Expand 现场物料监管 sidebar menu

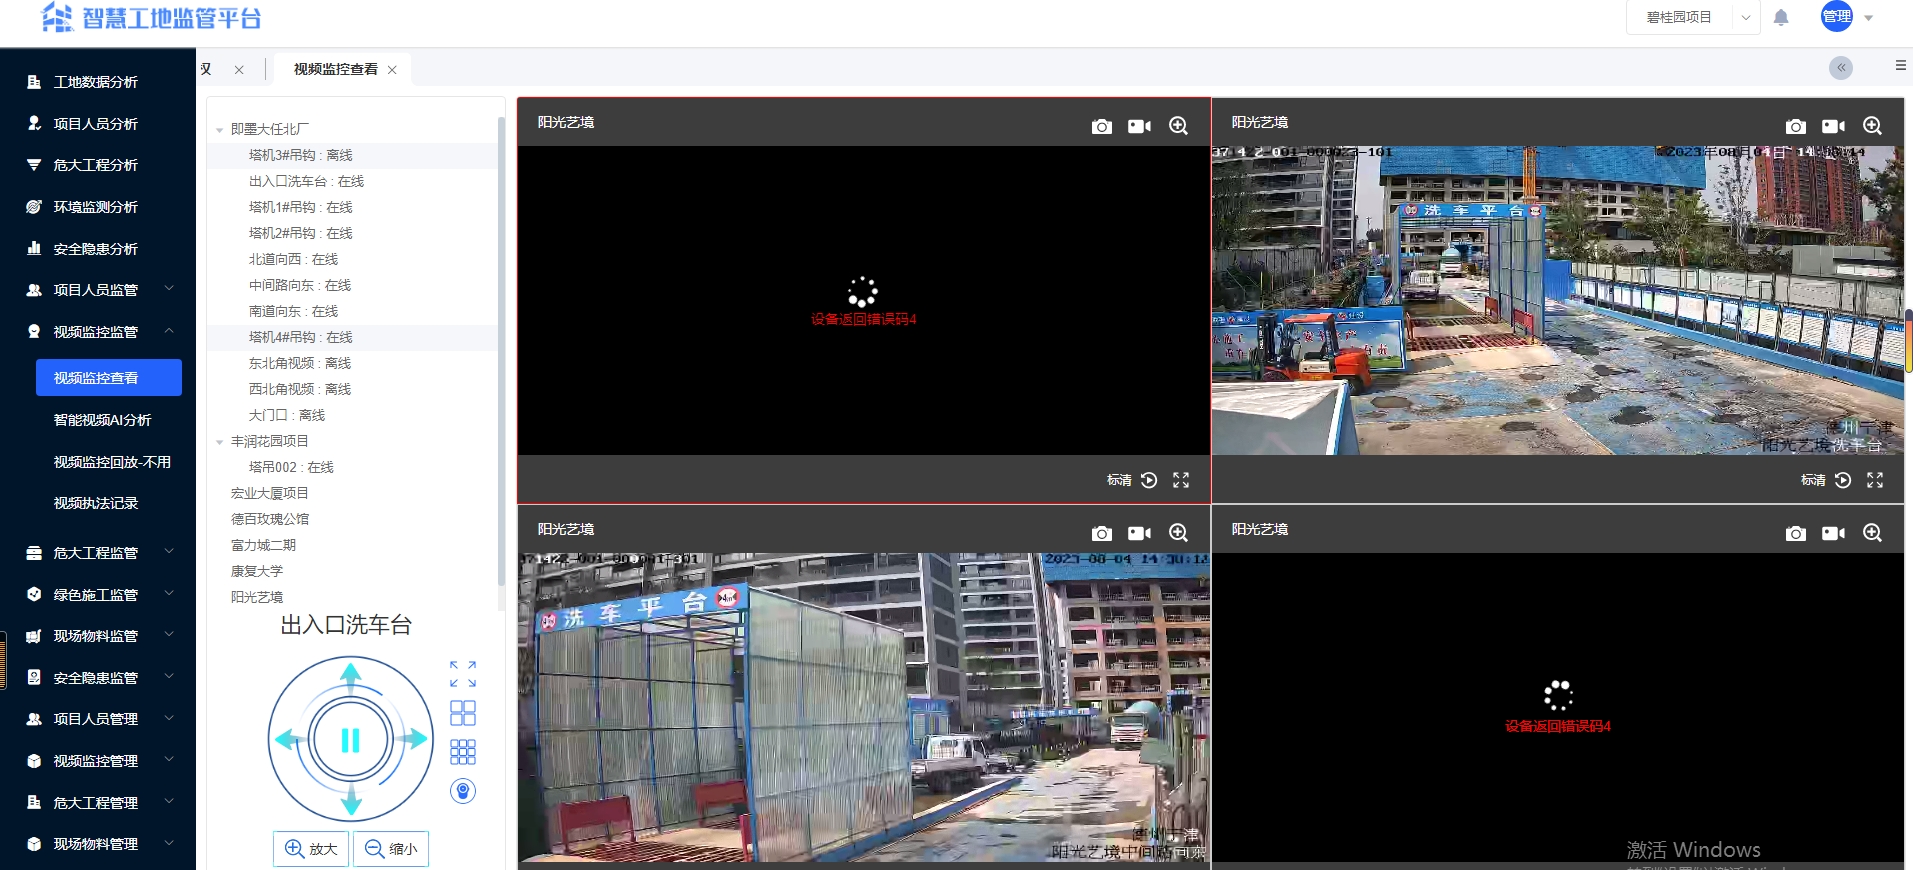coord(98,636)
